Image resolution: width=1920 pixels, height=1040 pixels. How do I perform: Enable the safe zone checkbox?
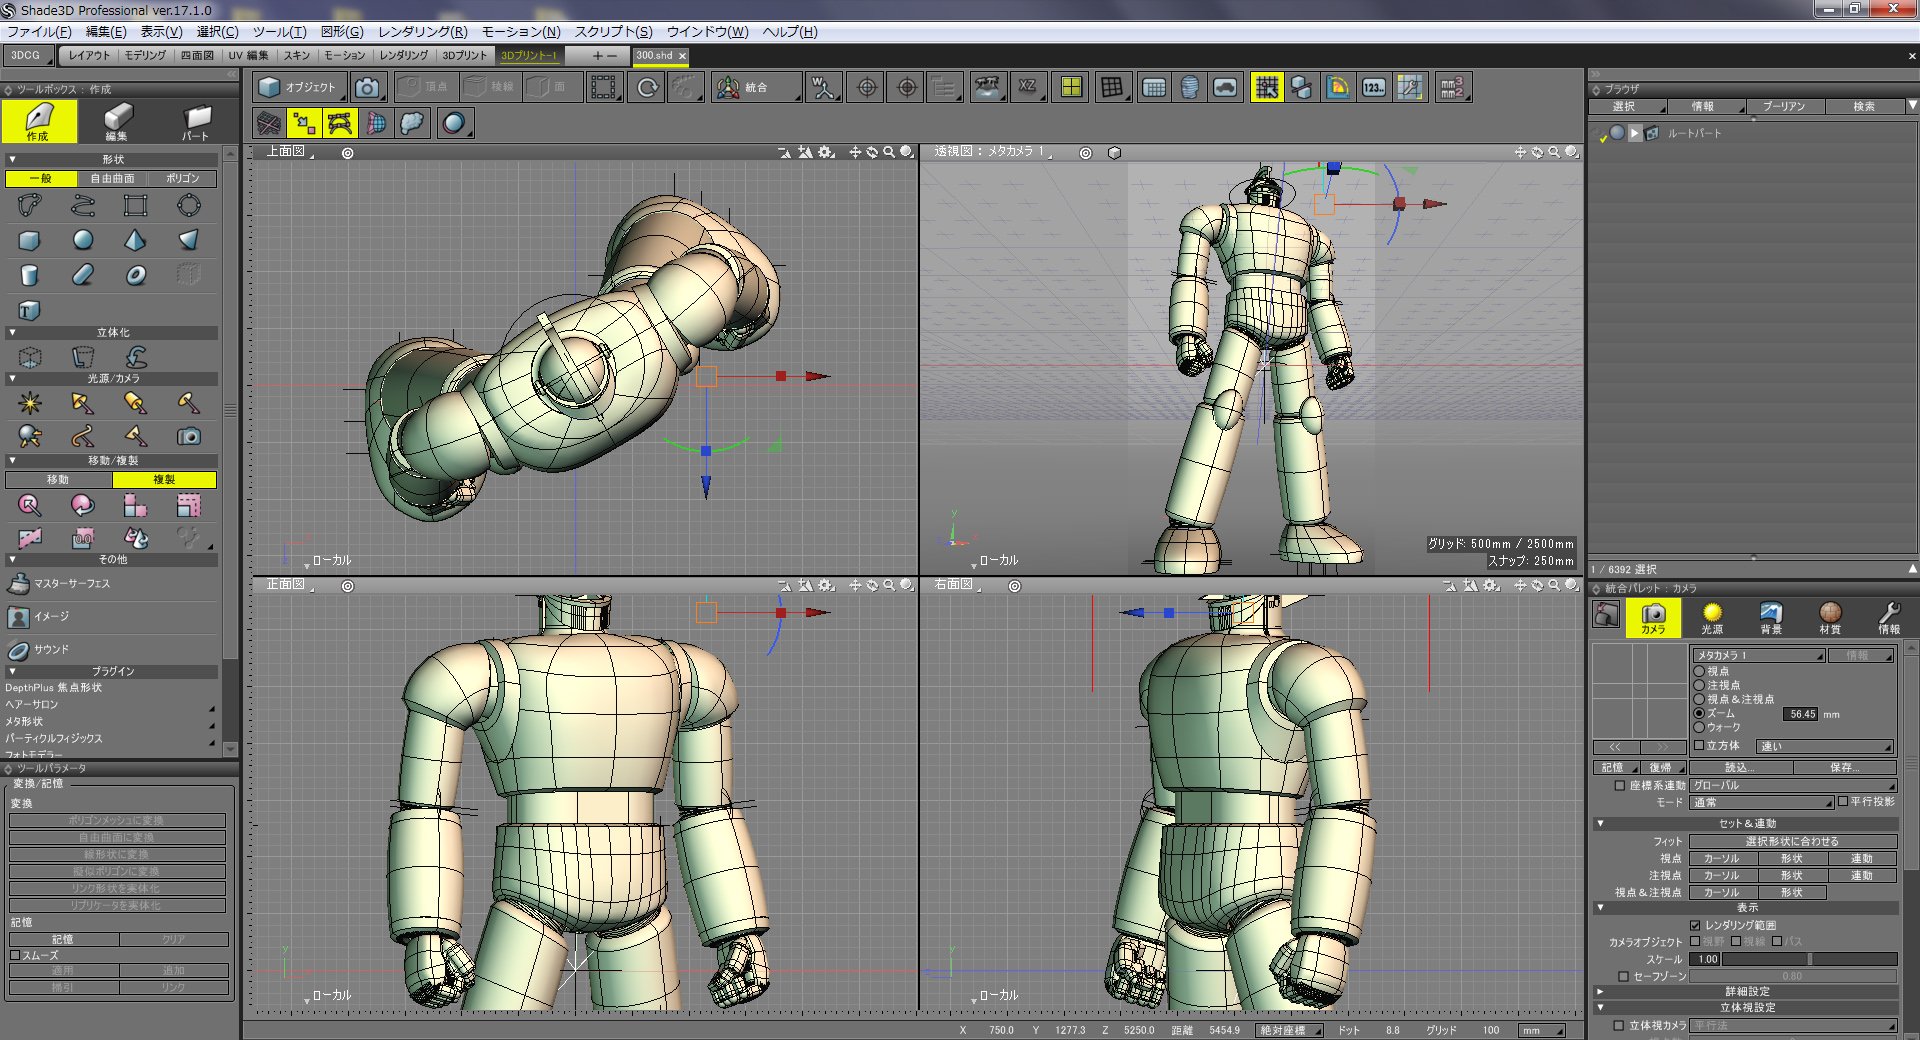(1624, 976)
